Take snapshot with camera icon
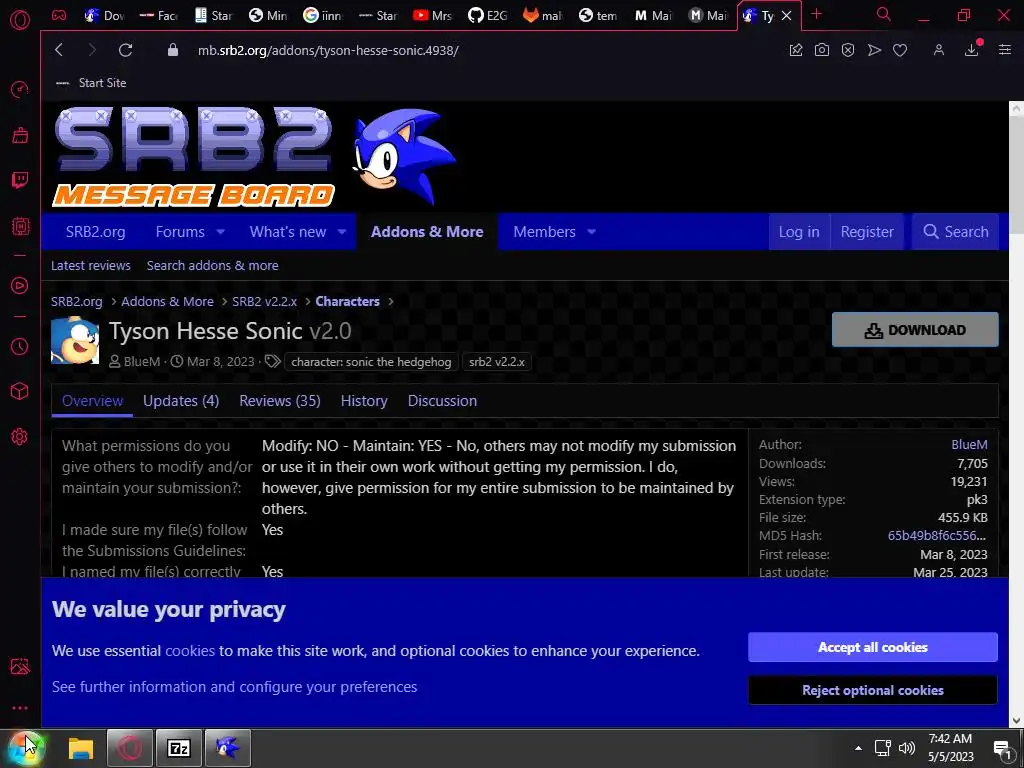The width and height of the screenshot is (1024, 768). point(822,50)
